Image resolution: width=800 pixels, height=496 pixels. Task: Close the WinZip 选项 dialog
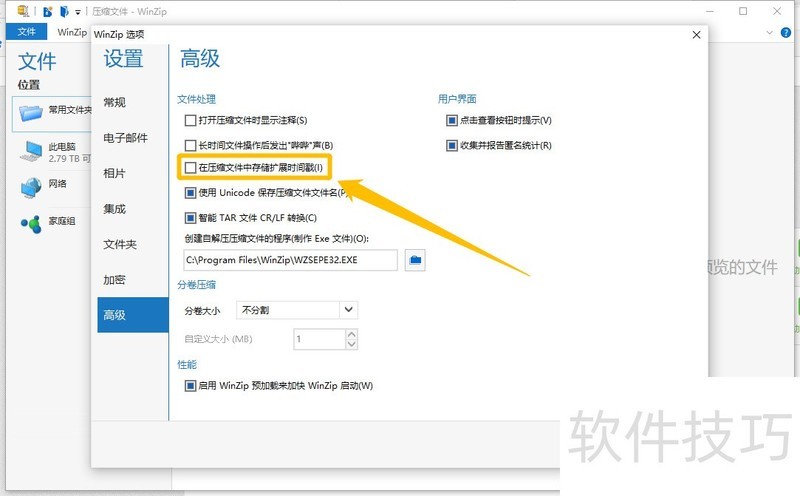696,35
